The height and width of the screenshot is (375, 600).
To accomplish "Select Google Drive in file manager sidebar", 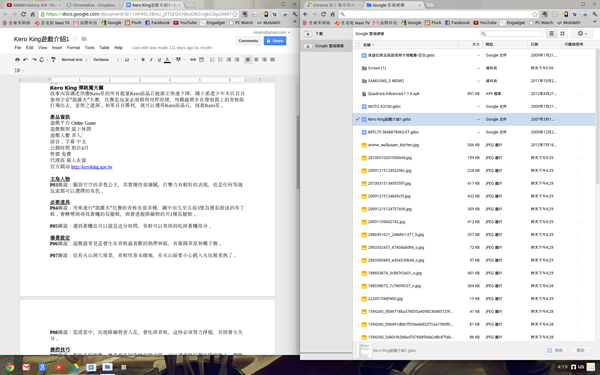I will 326,46.
